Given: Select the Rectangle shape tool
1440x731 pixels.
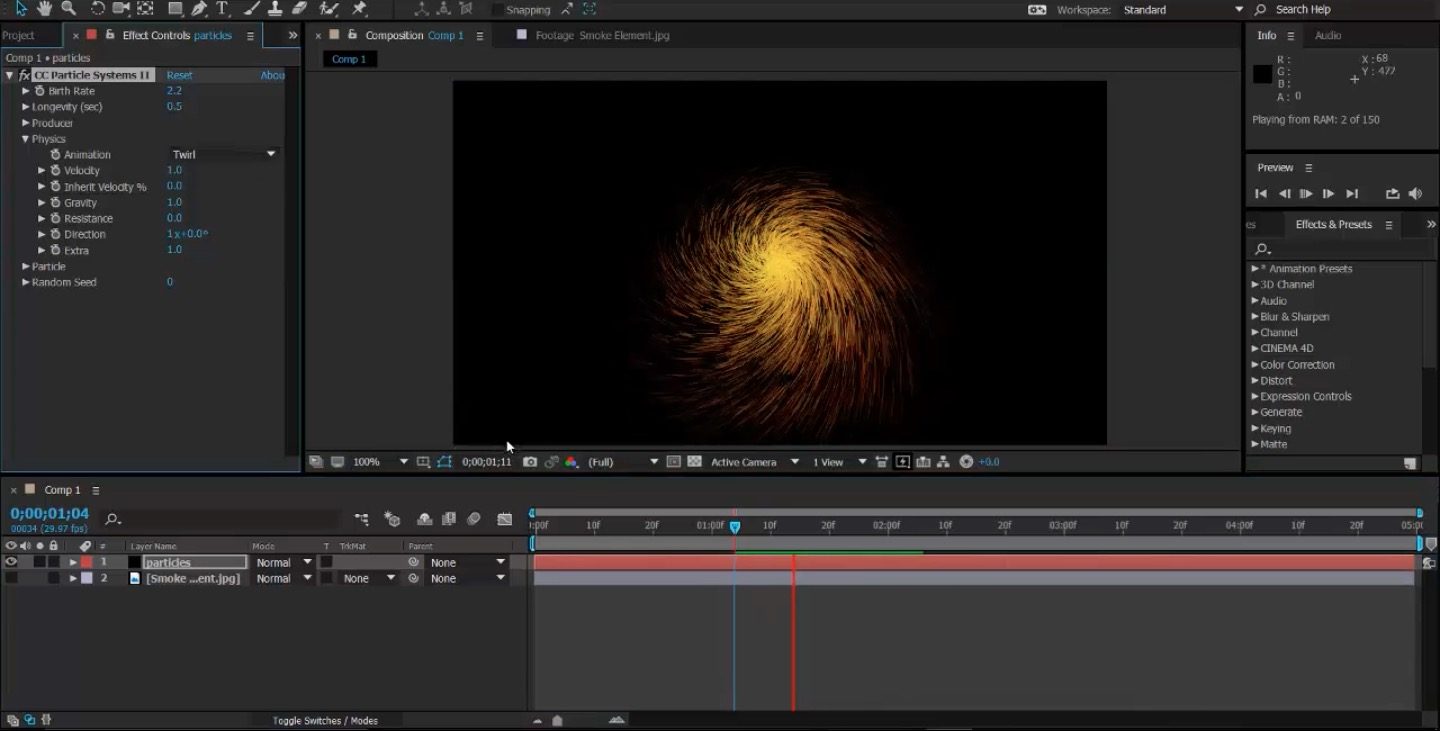Looking at the screenshot, I should tap(176, 9).
